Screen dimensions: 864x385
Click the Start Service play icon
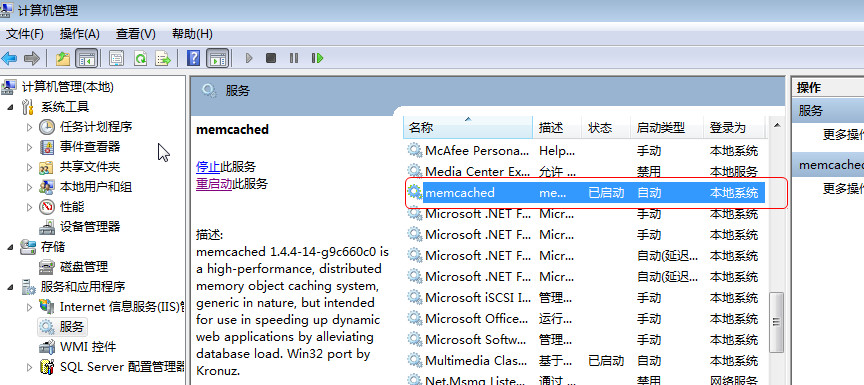pyautogui.click(x=249, y=58)
